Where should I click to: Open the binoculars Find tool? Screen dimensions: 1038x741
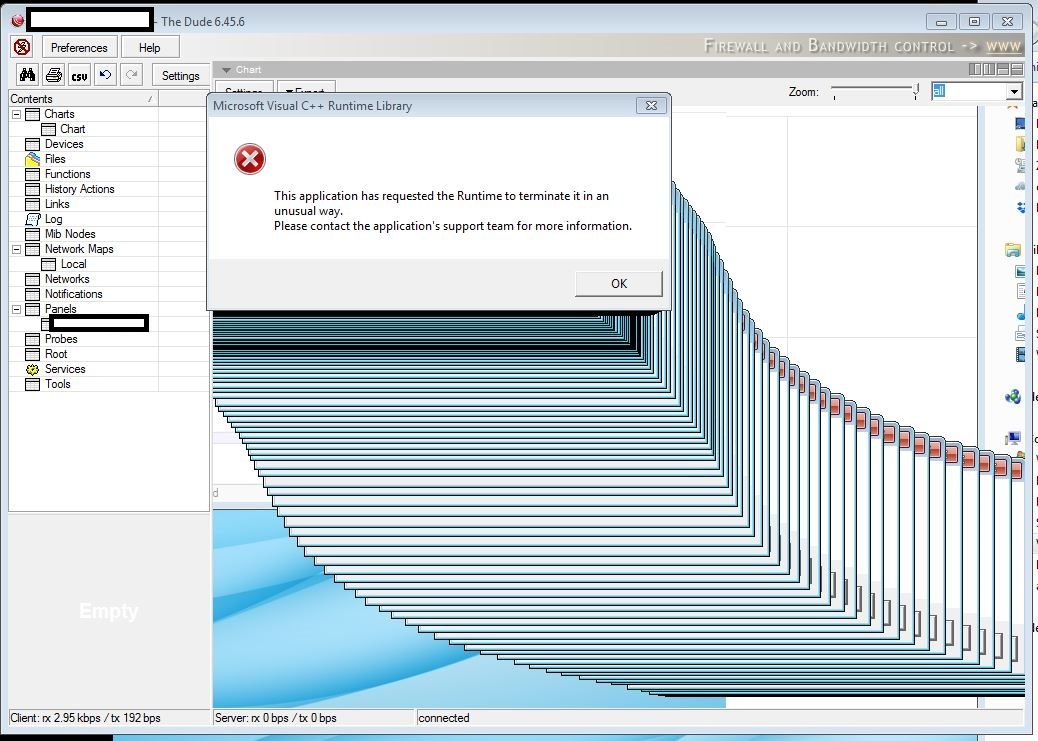pyautogui.click(x=27, y=75)
